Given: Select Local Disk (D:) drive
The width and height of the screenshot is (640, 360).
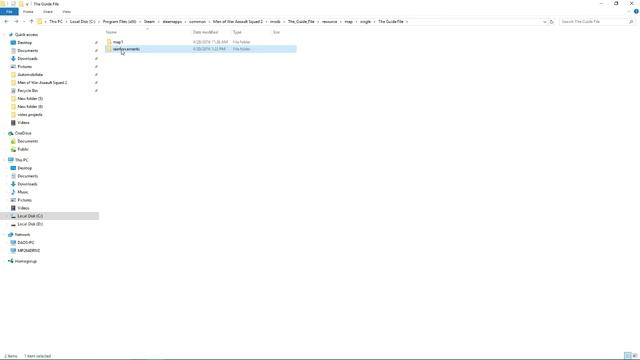Looking at the screenshot, I should 30,224.
